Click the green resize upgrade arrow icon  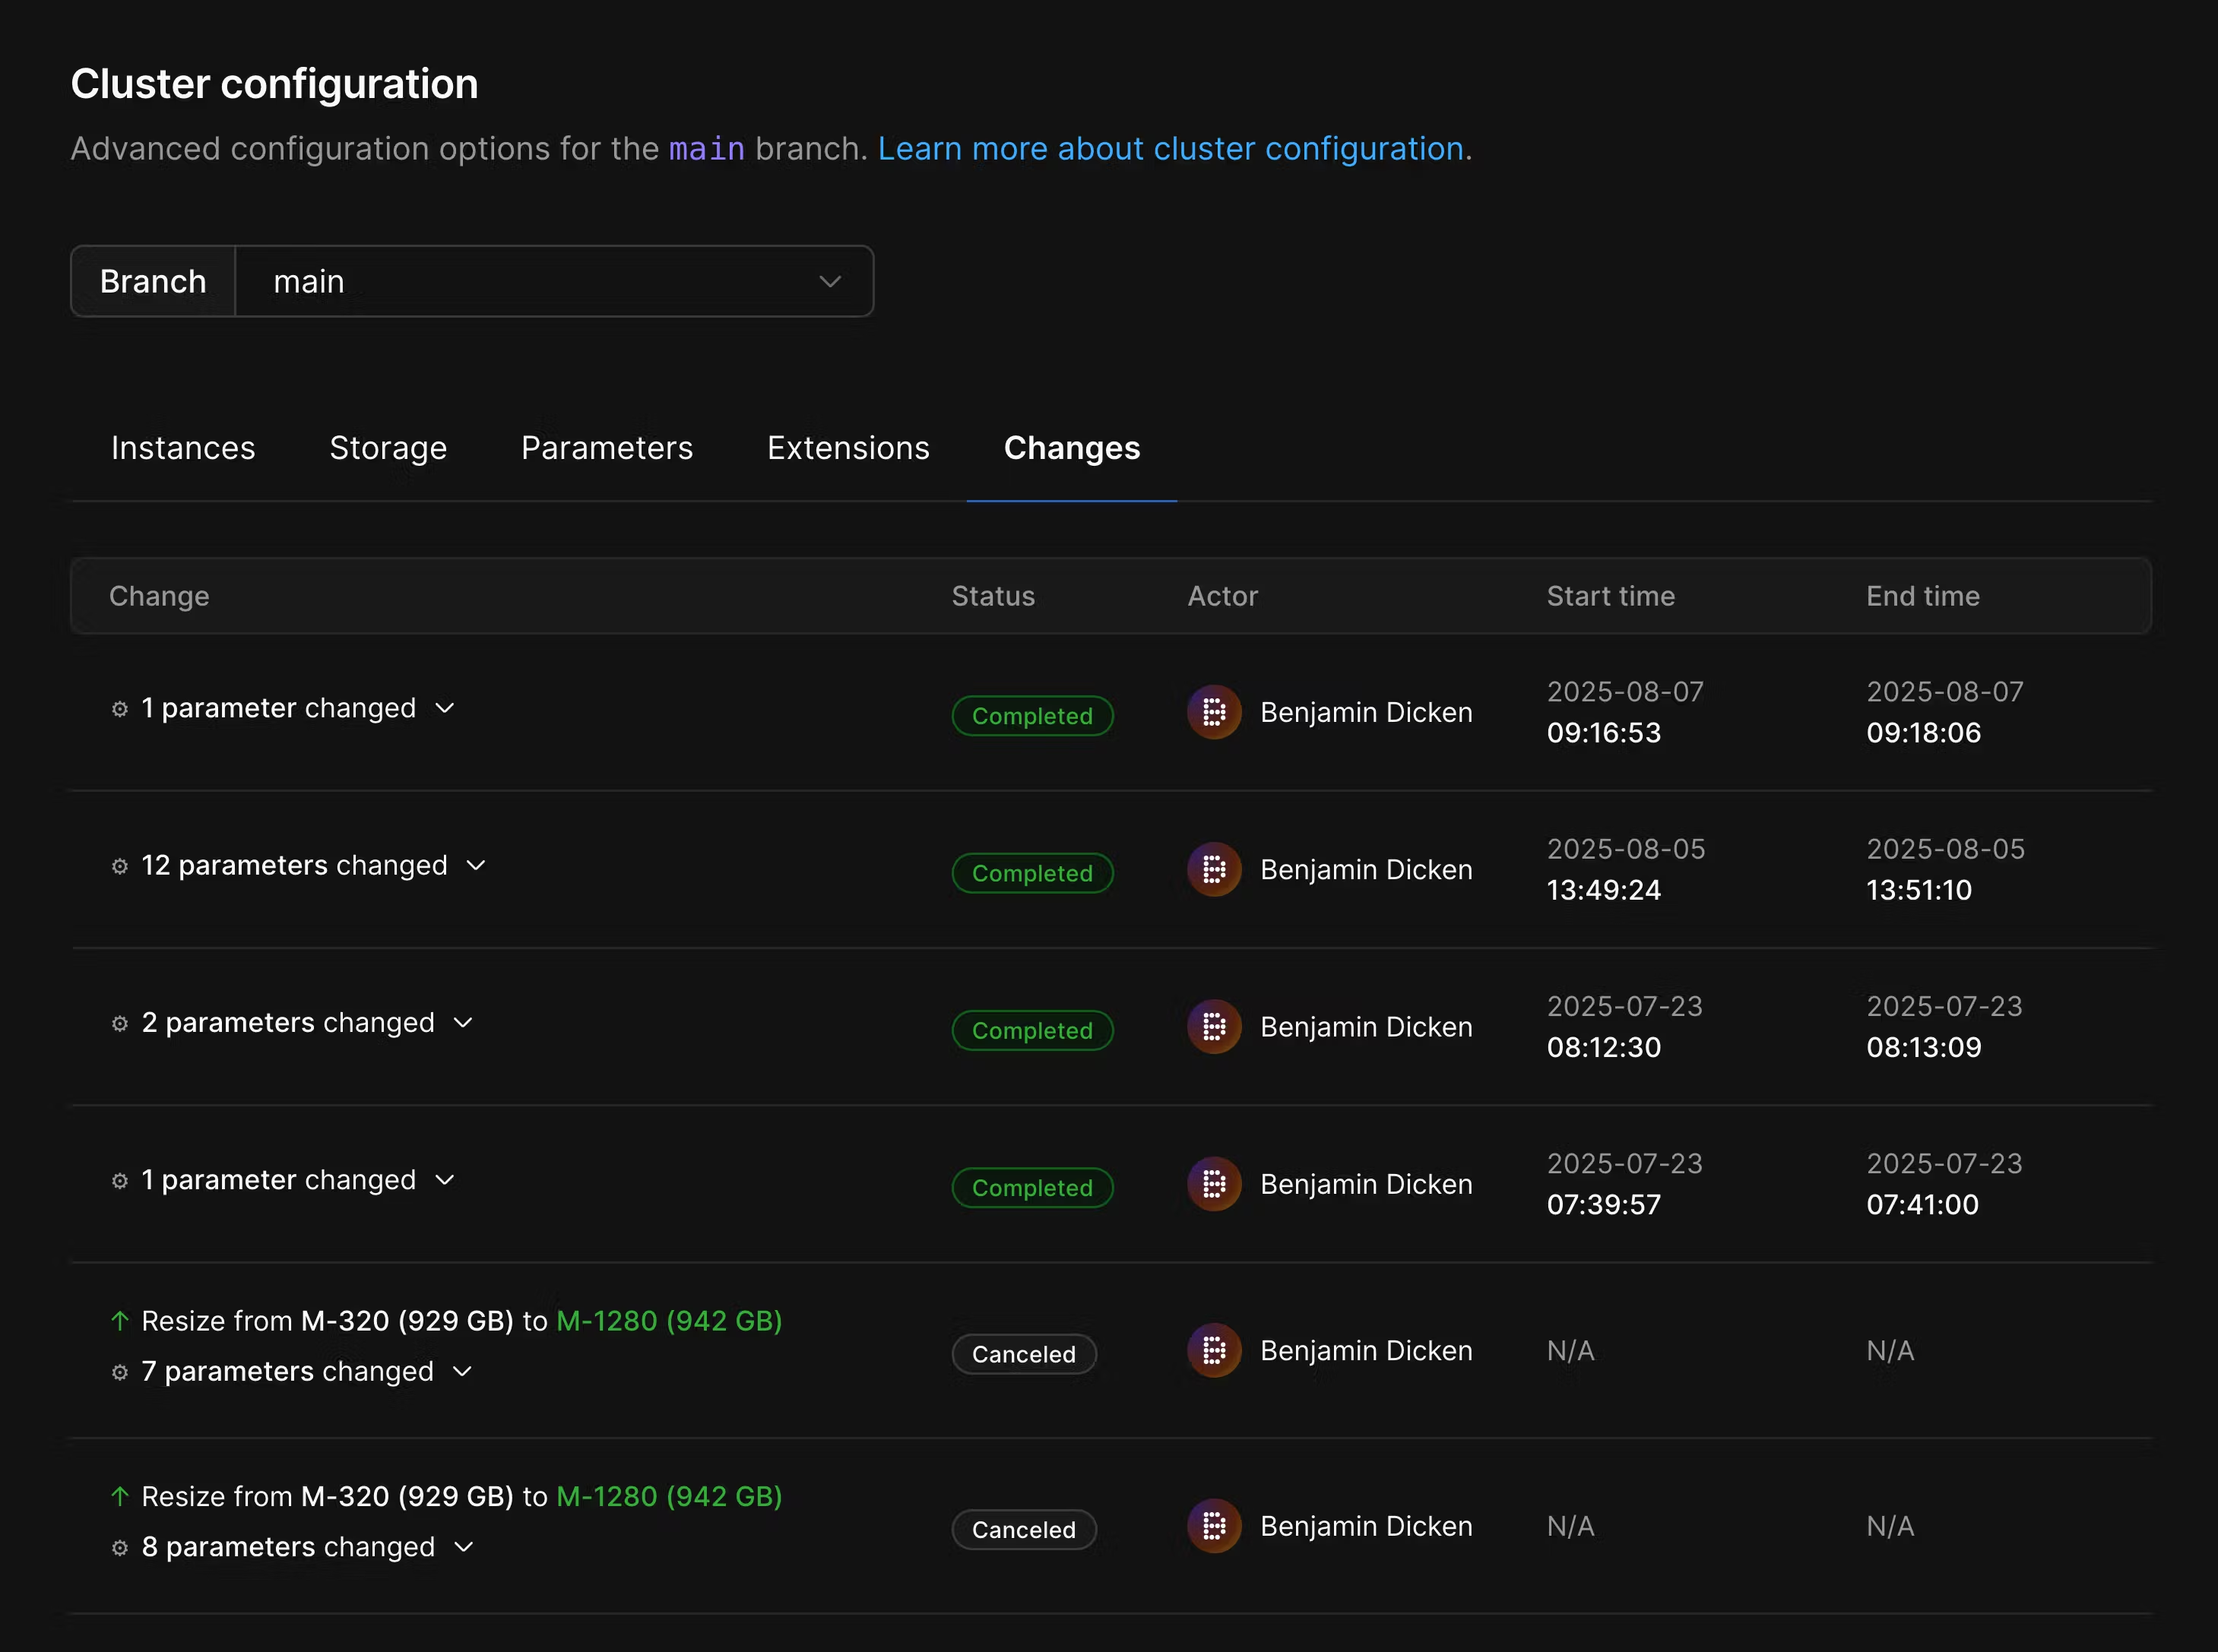point(121,1321)
